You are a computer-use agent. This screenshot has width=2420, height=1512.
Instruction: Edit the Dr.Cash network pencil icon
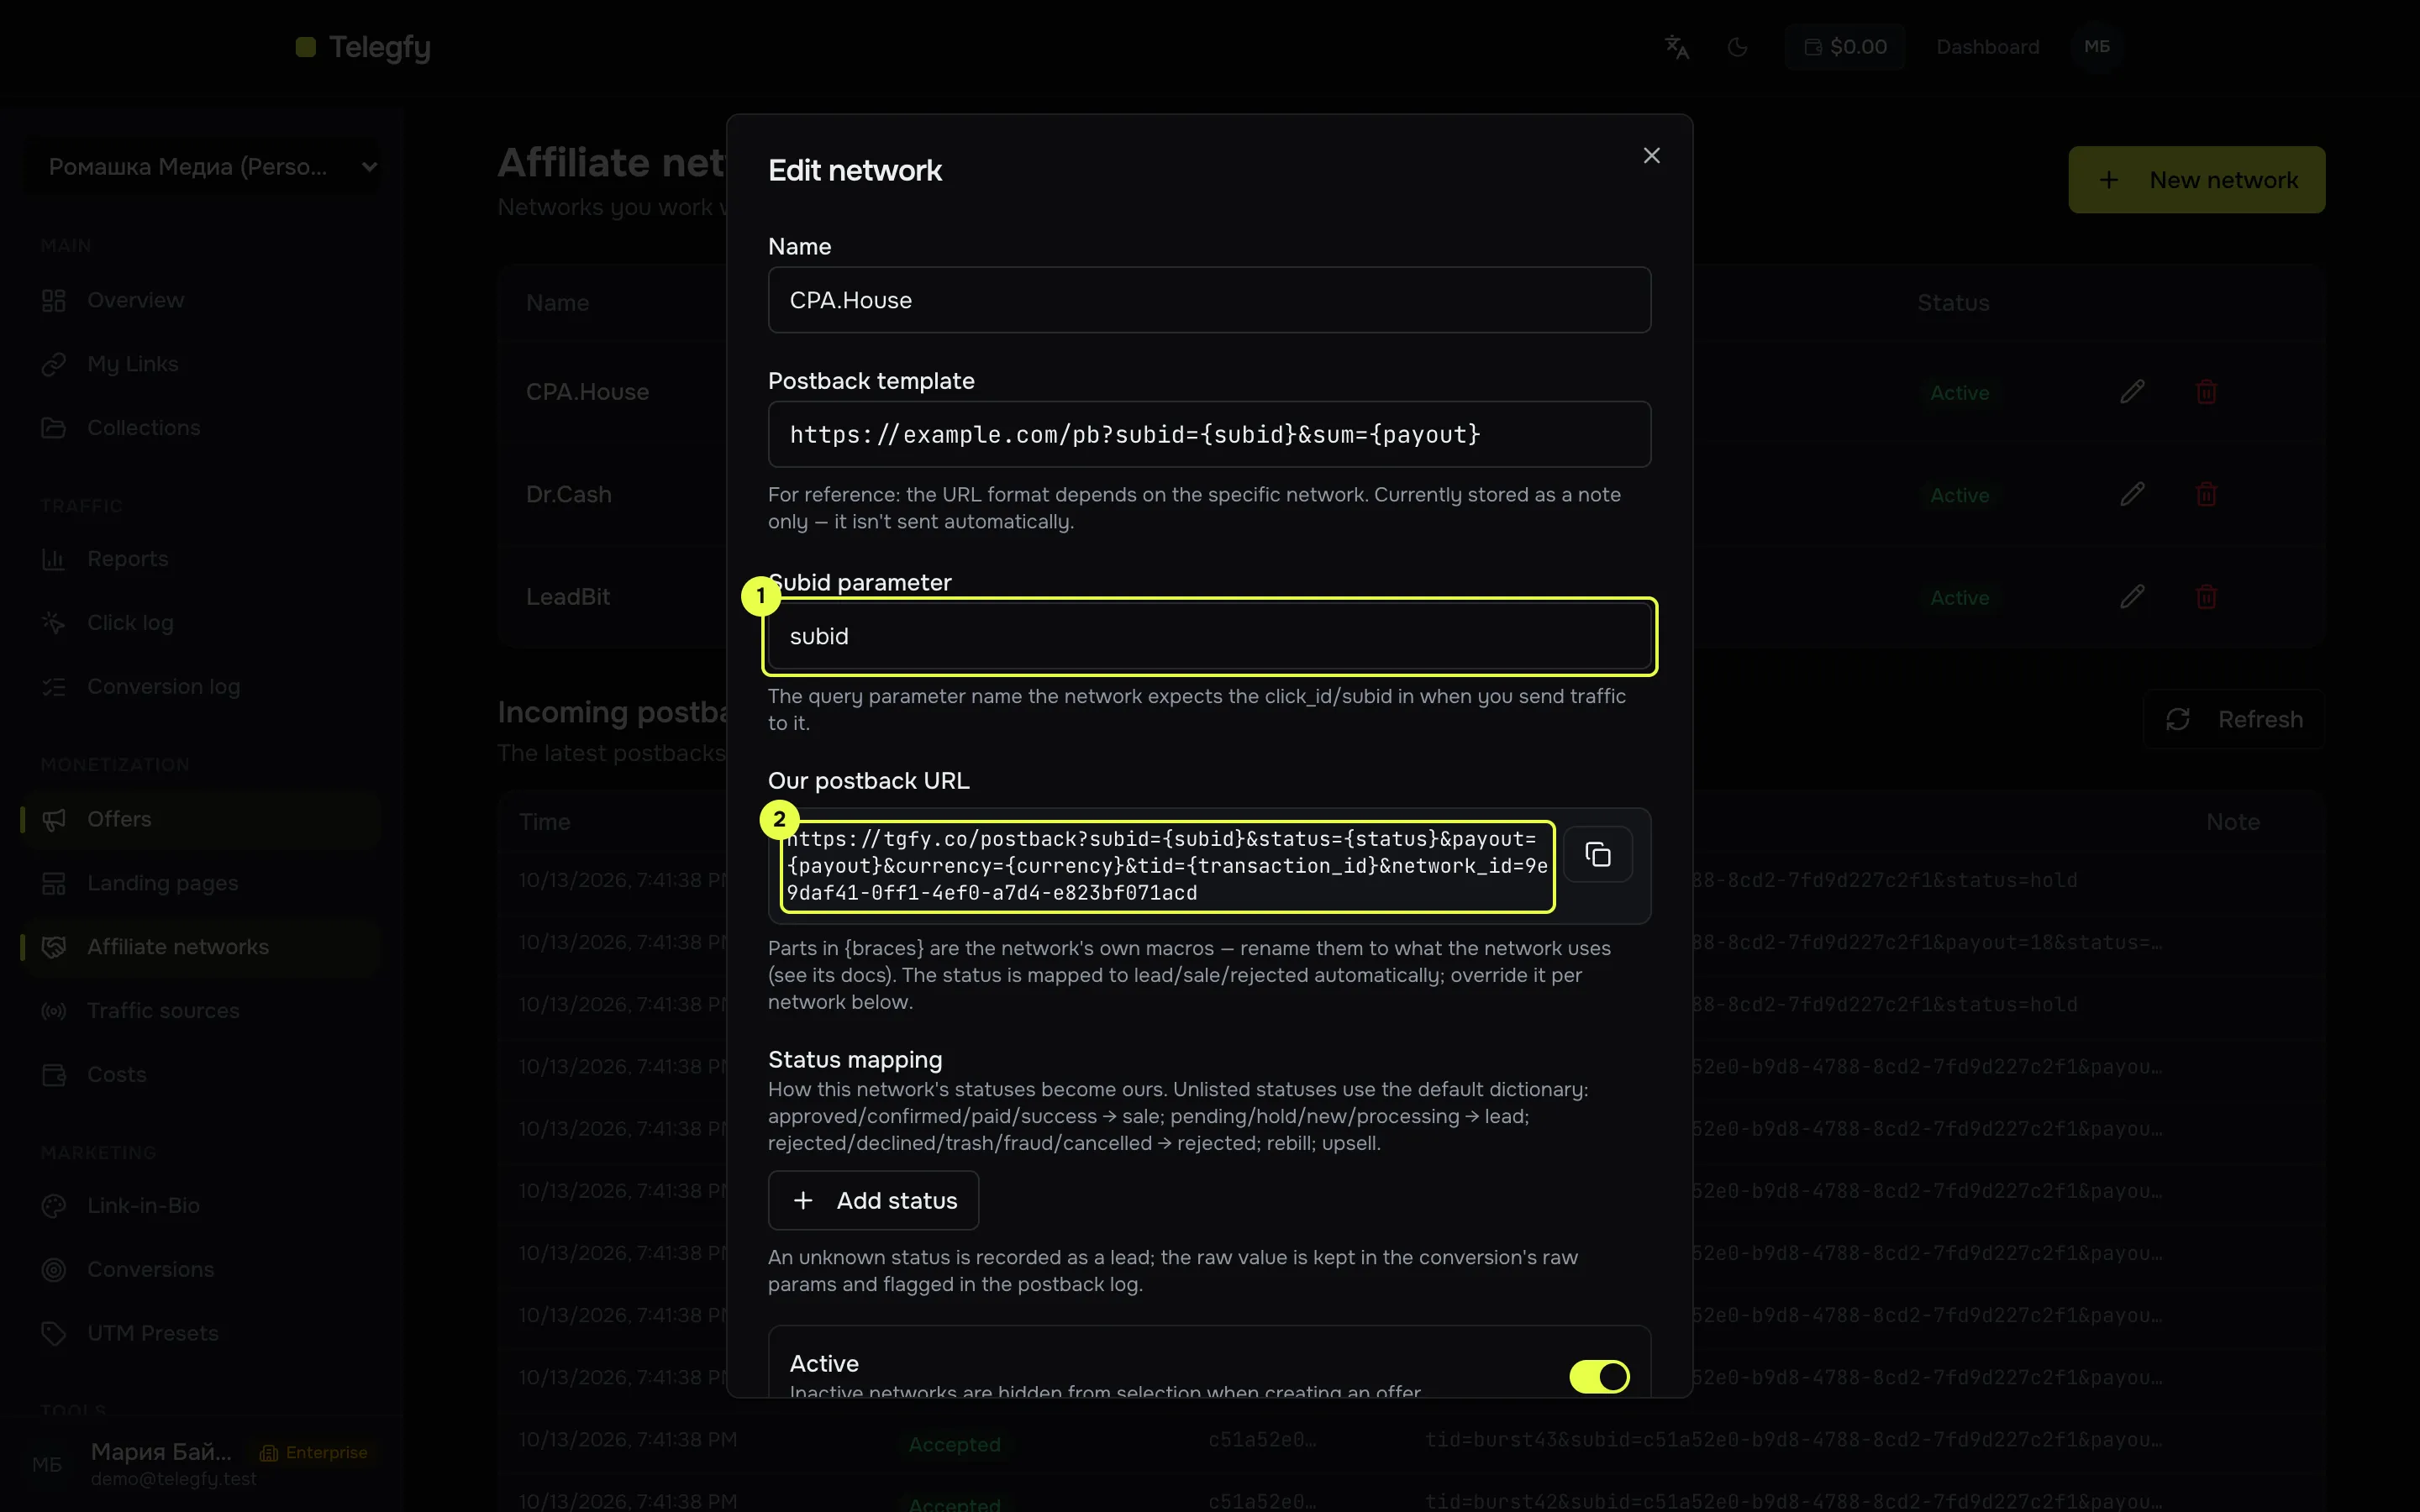pyautogui.click(x=2132, y=494)
